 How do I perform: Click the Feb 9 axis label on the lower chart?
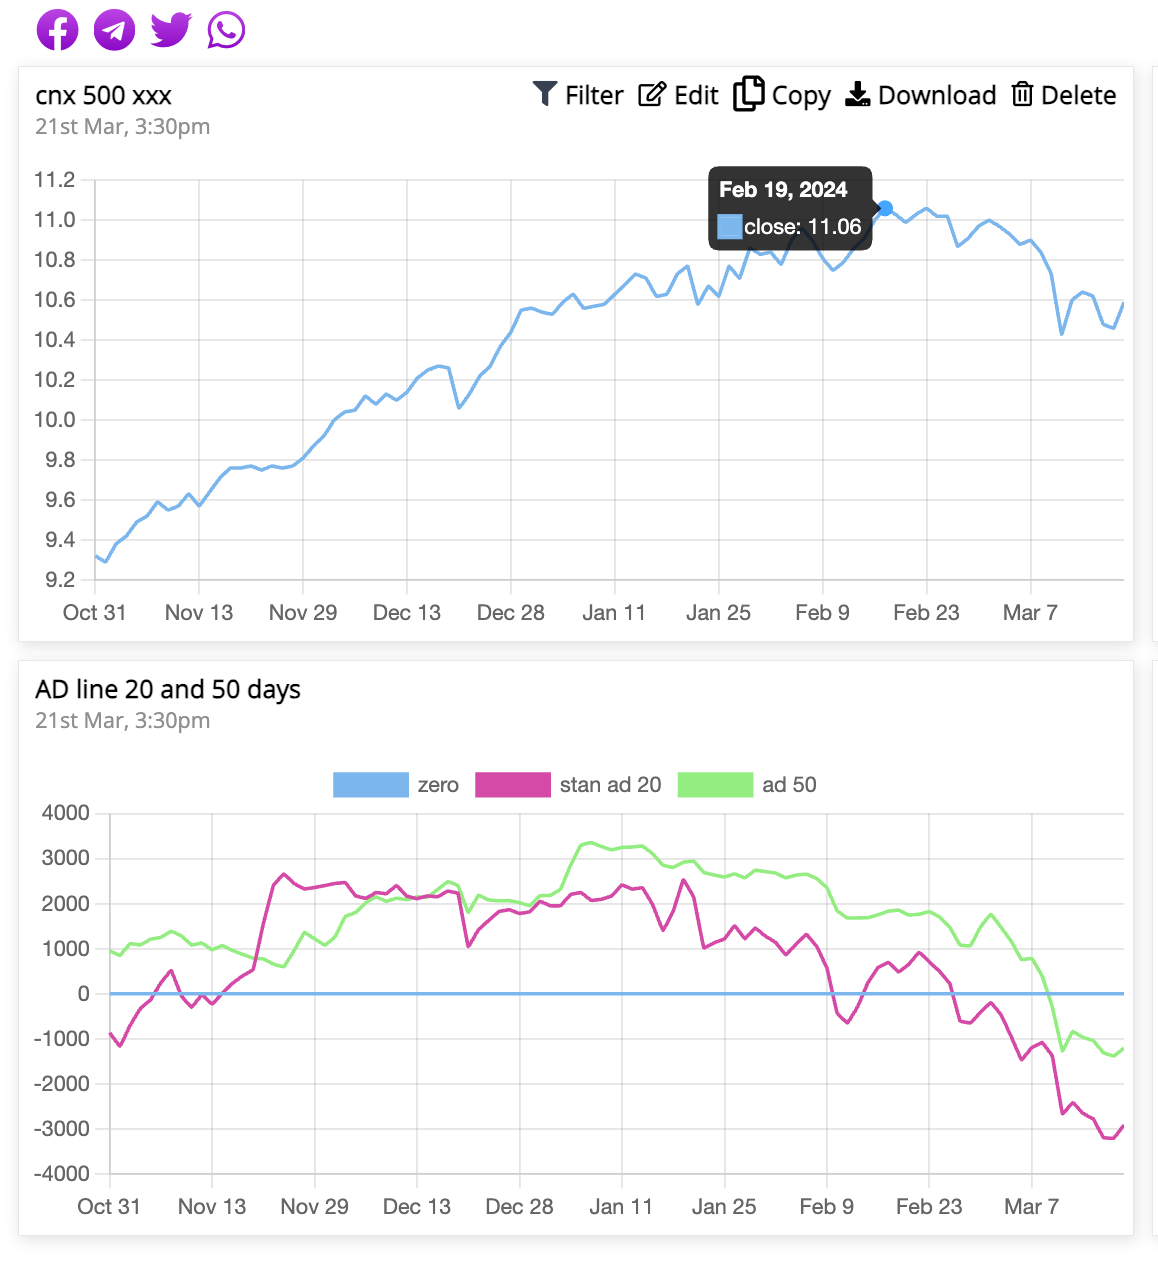[827, 1207]
